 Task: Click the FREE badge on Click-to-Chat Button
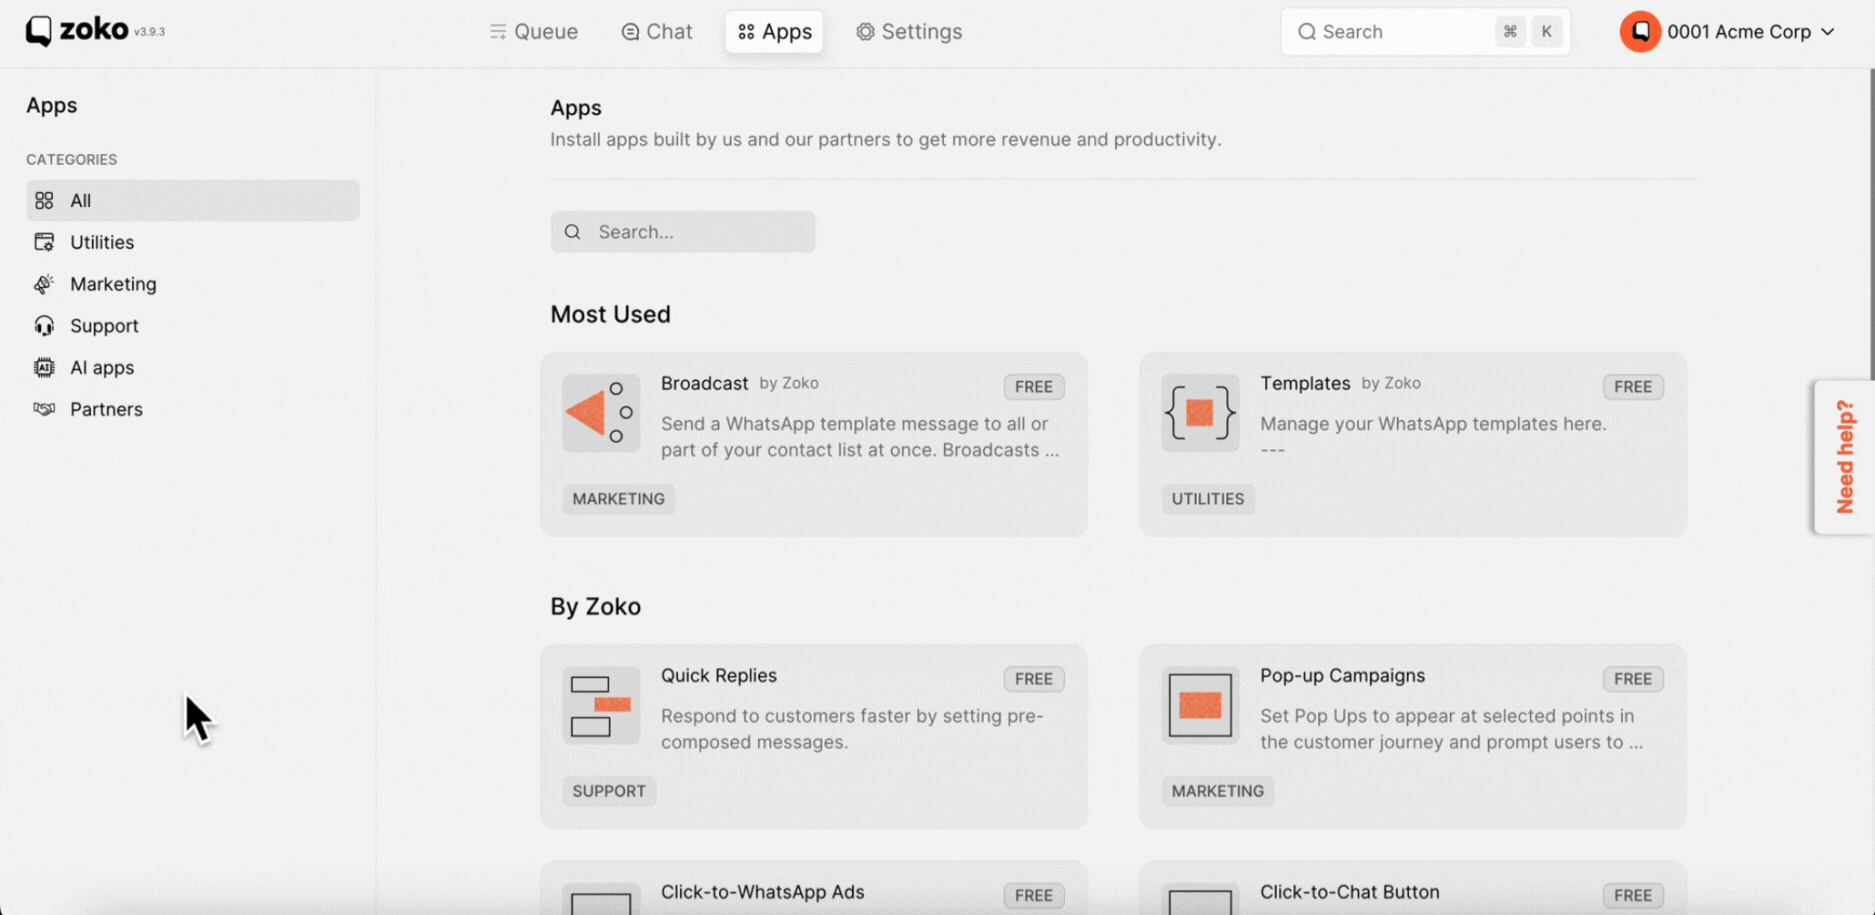tap(1633, 895)
